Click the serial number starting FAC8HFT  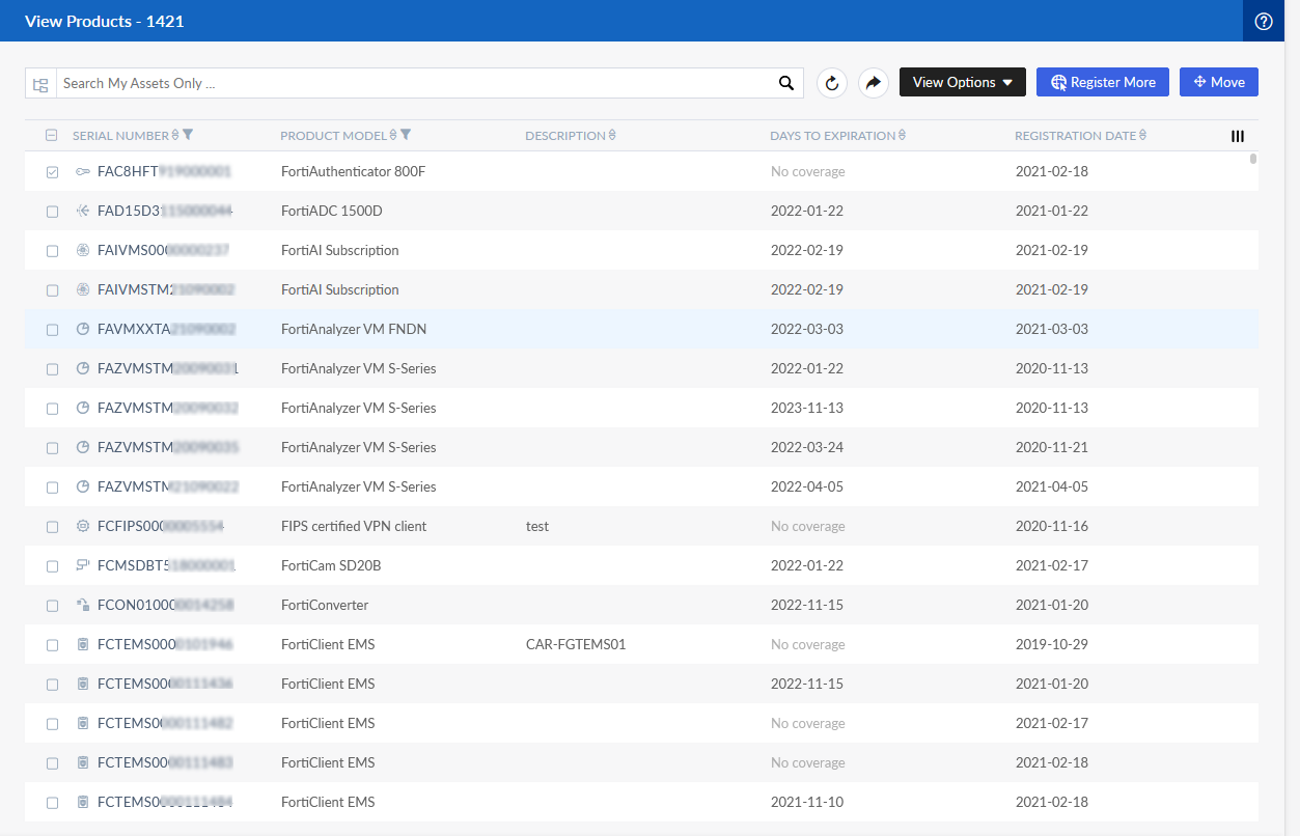coord(164,172)
